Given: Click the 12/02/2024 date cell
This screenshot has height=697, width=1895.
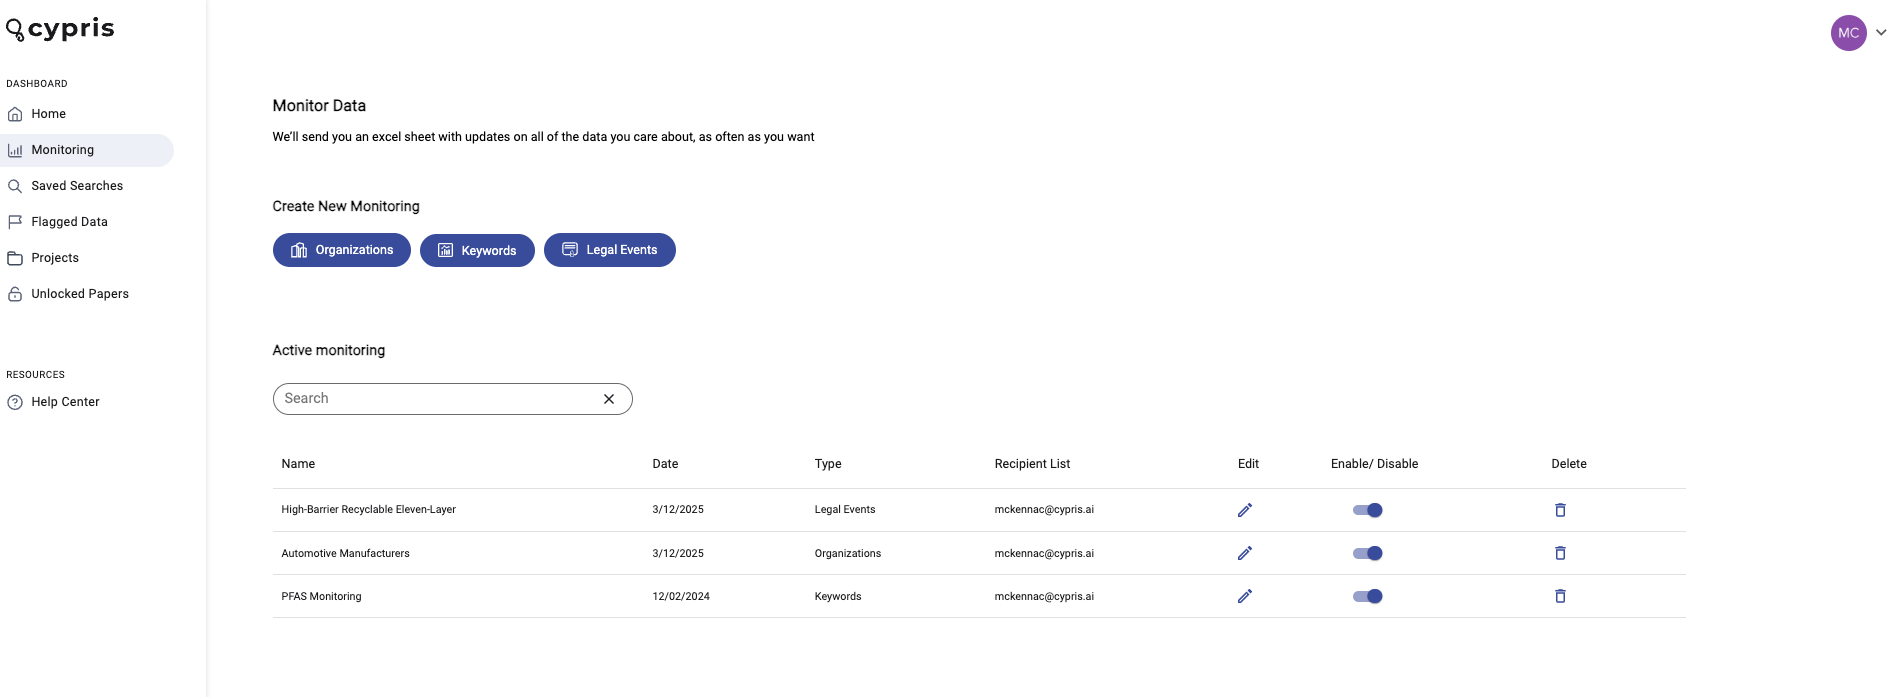Looking at the screenshot, I should tap(681, 596).
